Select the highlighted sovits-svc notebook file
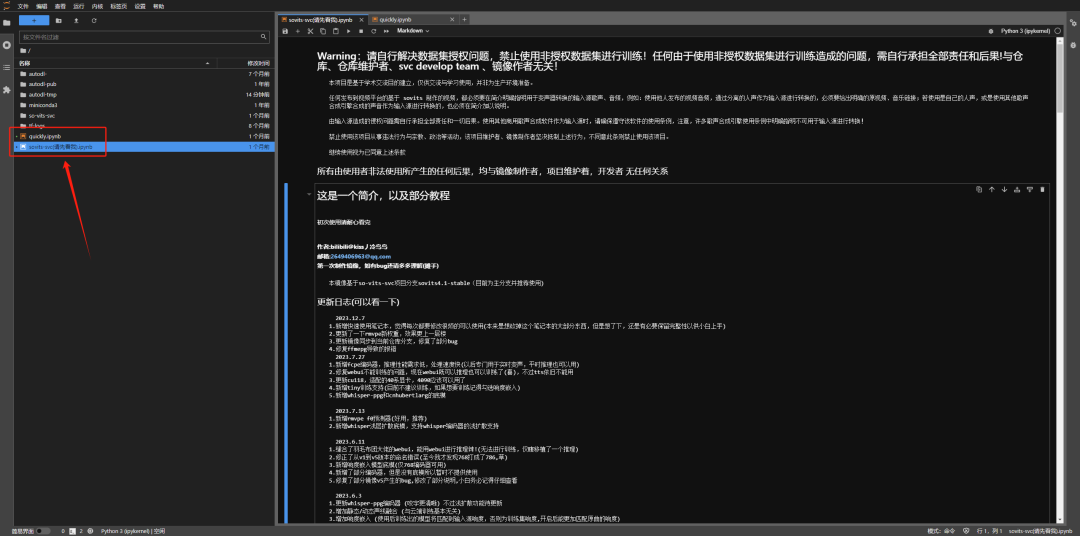1080x536 pixels. (x=145, y=147)
